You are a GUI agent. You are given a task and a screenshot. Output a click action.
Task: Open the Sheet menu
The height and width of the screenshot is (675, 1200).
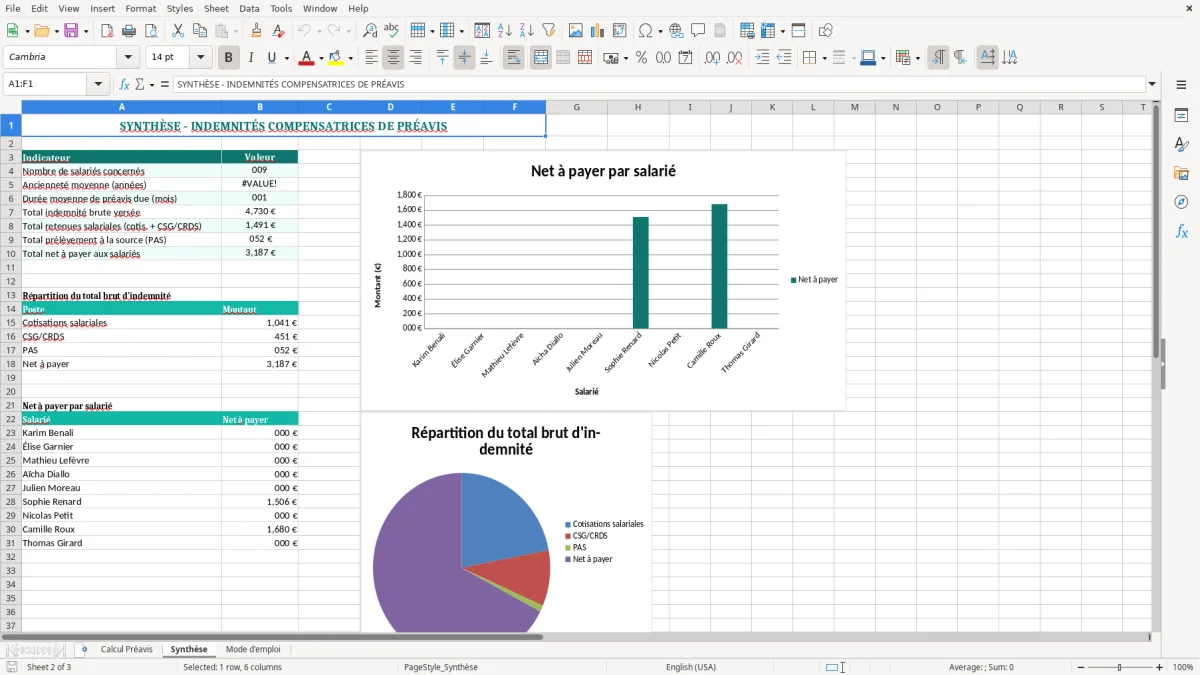[216, 8]
